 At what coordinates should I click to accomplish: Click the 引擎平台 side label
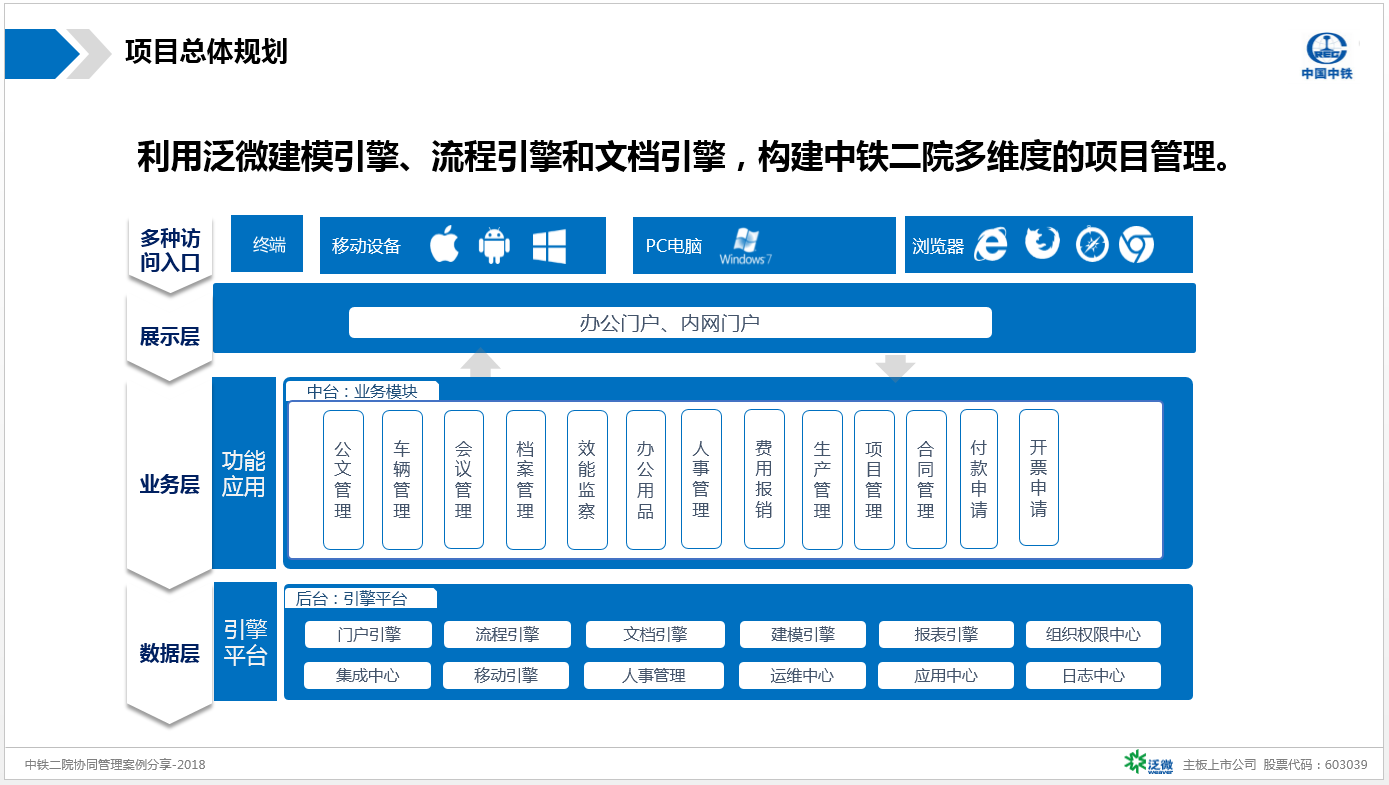click(x=245, y=642)
